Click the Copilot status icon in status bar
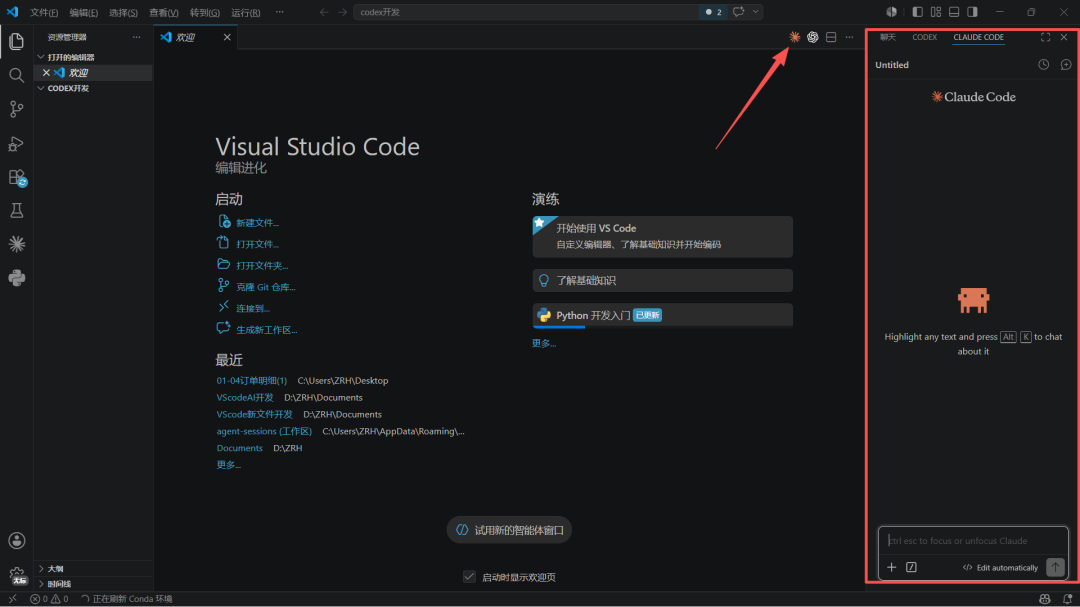Image resolution: width=1080 pixels, height=607 pixels. tap(1044, 599)
